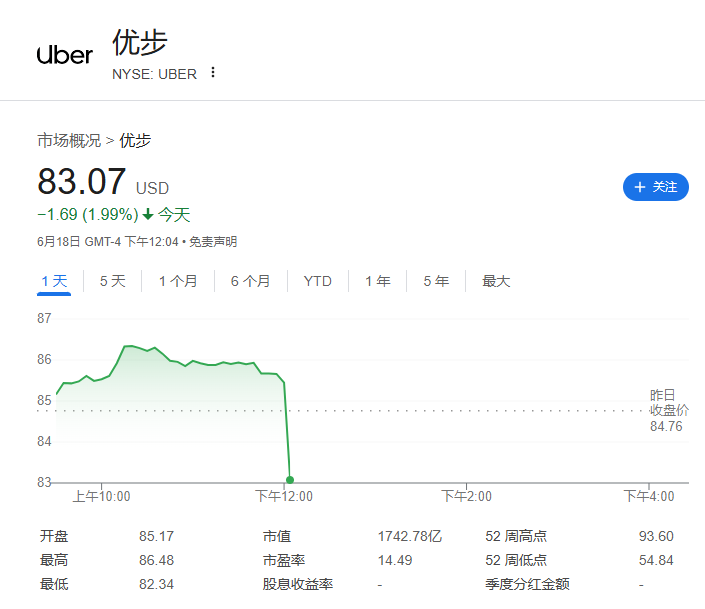This screenshot has height=609, width=705.
Task: Switch to the 5 年 tab
Action: 436,282
